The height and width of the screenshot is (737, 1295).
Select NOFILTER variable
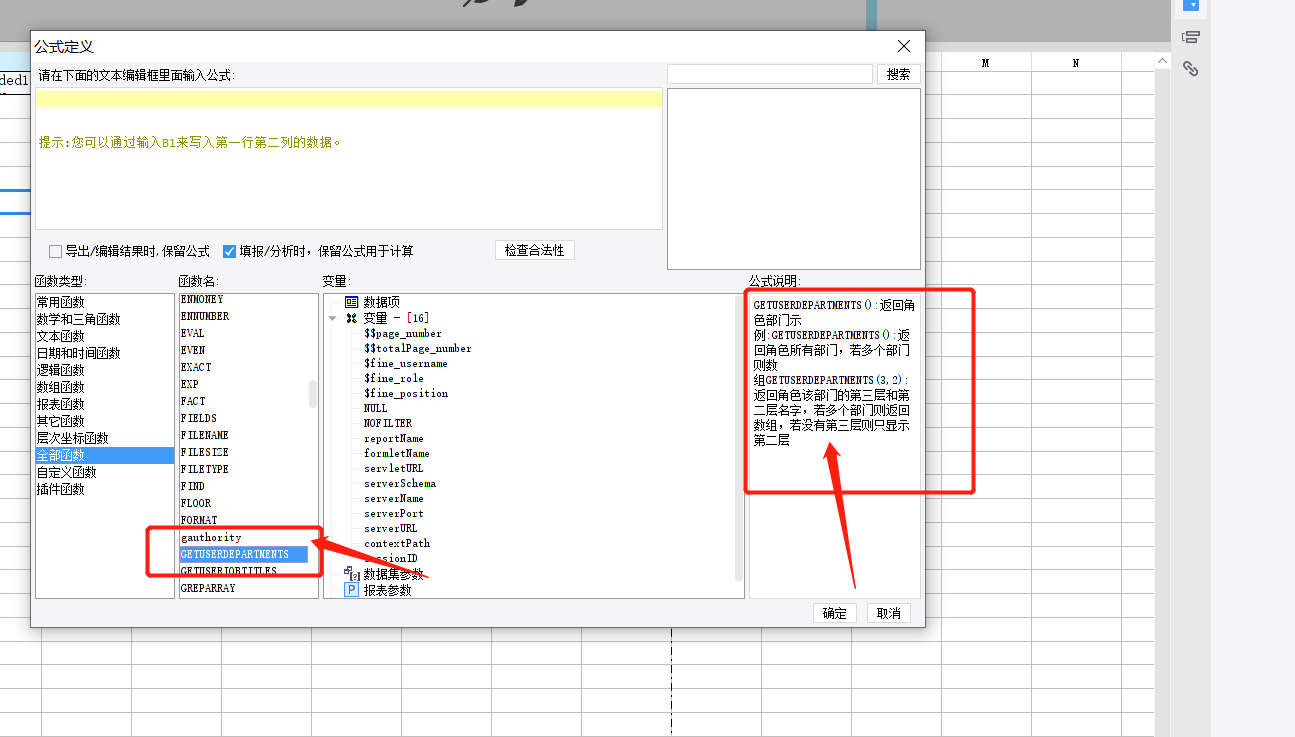pos(387,423)
